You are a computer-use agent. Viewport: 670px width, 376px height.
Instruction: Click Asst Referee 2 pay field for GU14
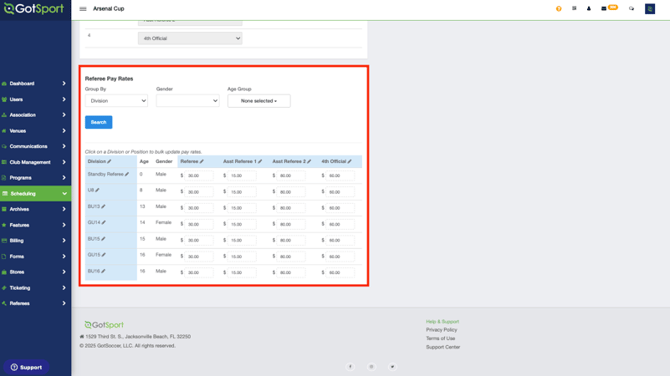click(291, 224)
